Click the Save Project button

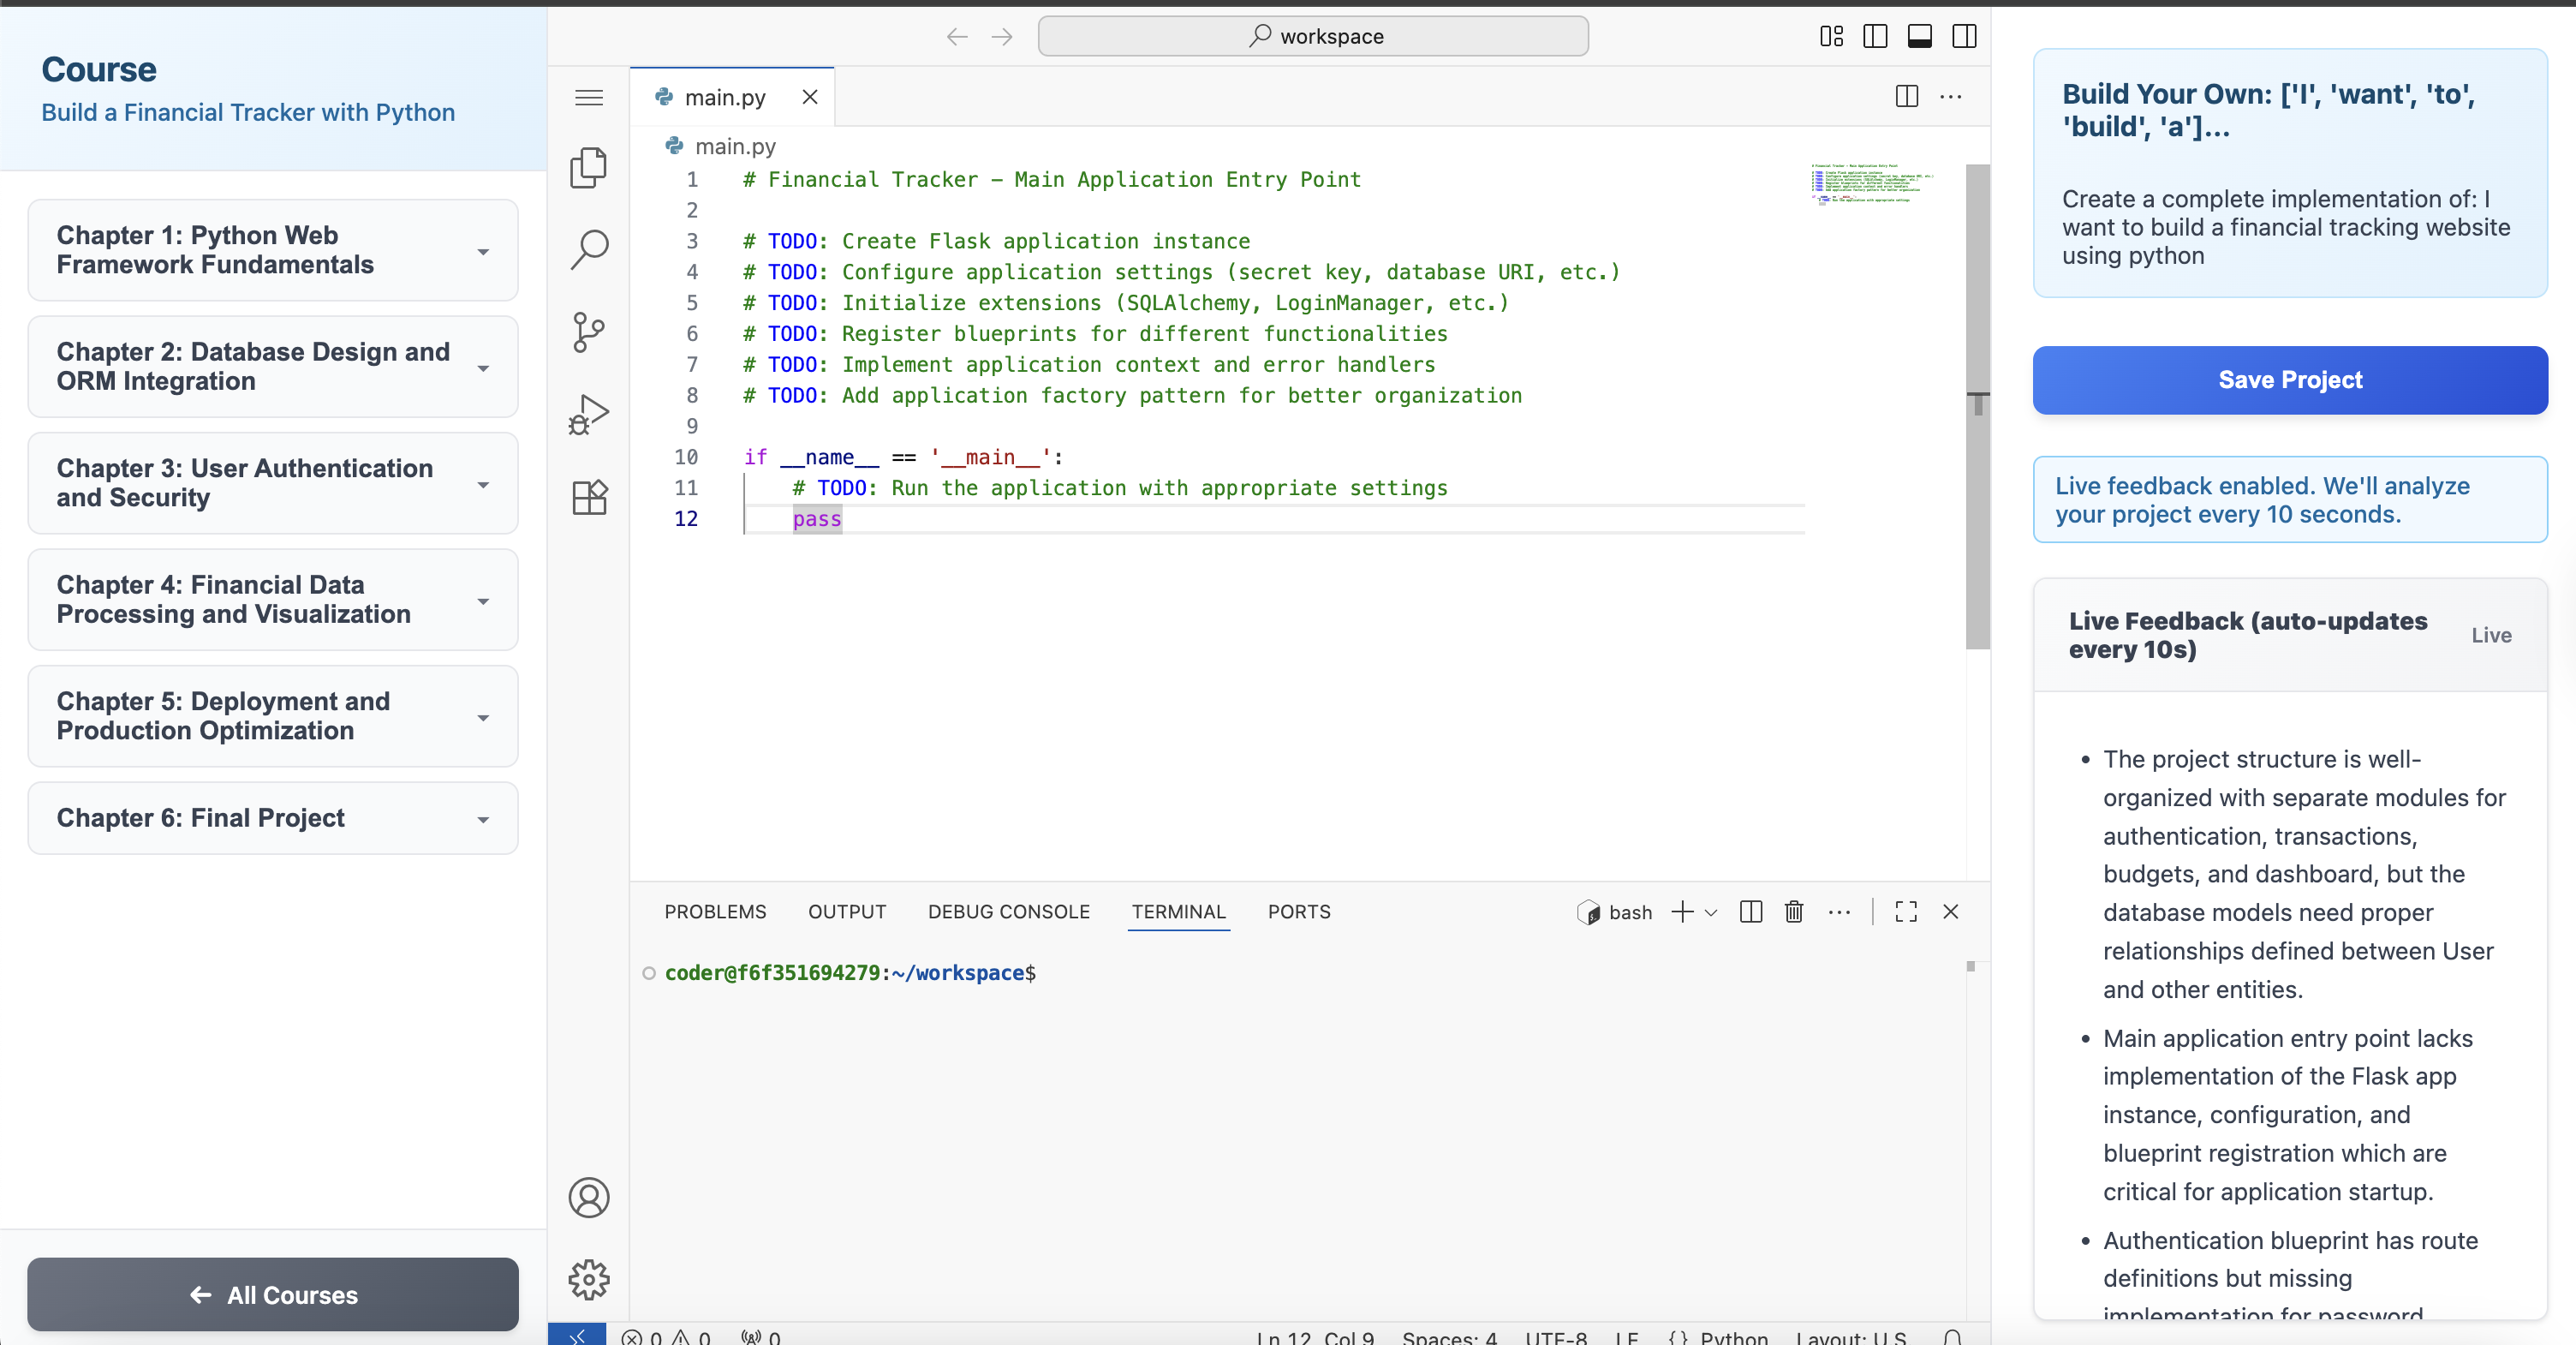point(2289,380)
